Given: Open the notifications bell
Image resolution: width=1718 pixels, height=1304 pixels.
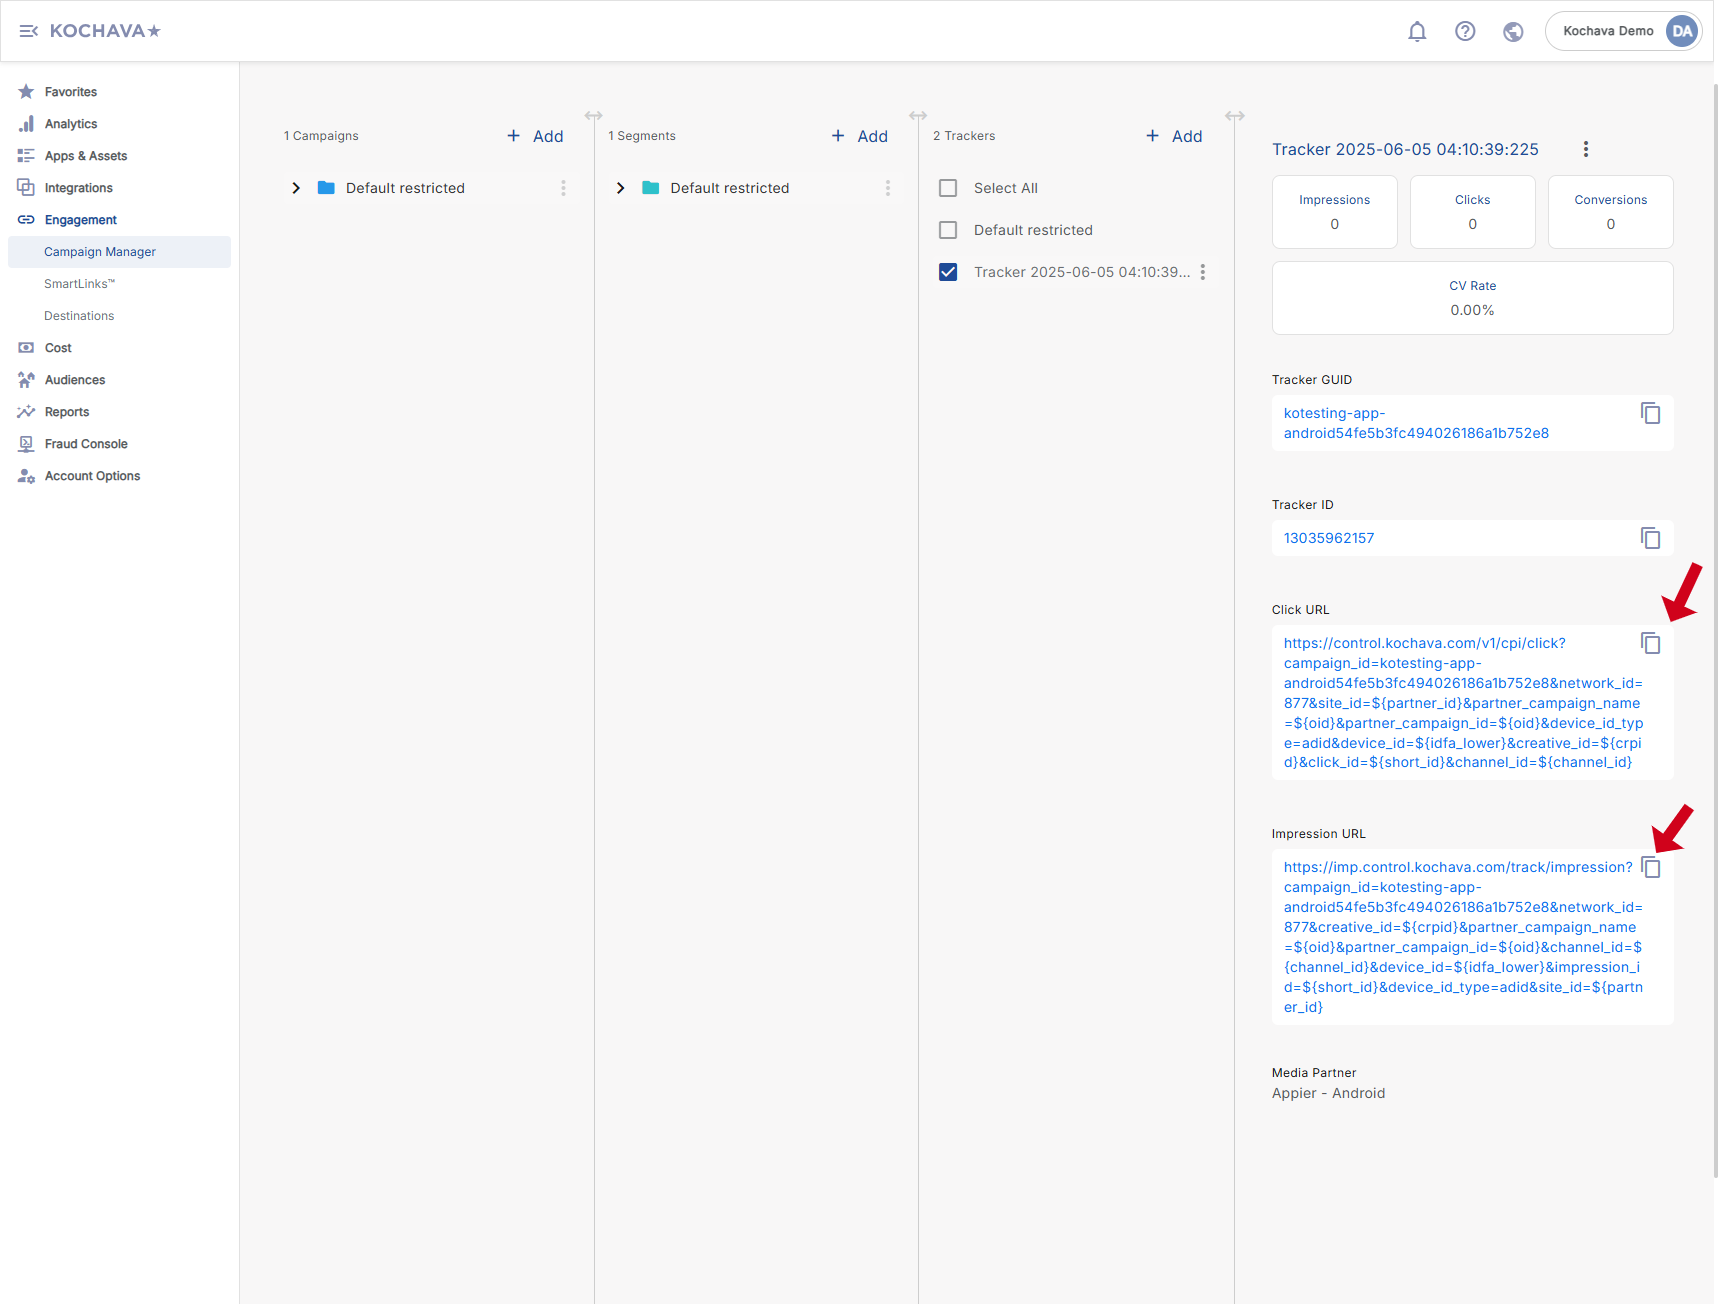Looking at the screenshot, I should [x=1417, y=31].
